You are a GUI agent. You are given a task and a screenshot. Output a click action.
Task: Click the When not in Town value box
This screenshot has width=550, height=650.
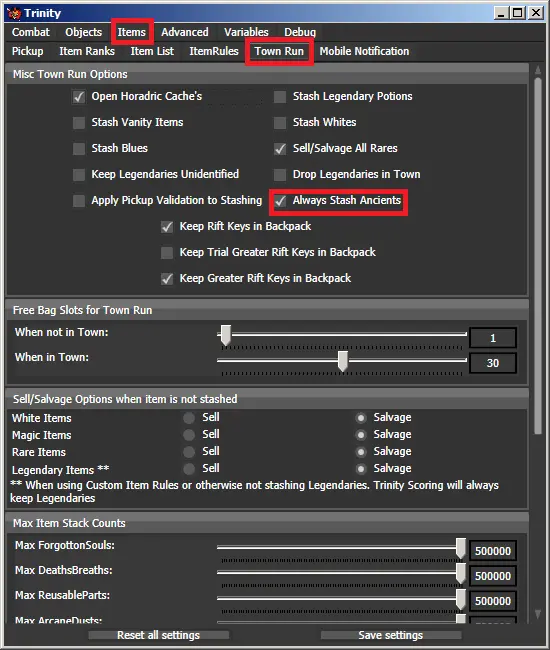tap(493, 338)
